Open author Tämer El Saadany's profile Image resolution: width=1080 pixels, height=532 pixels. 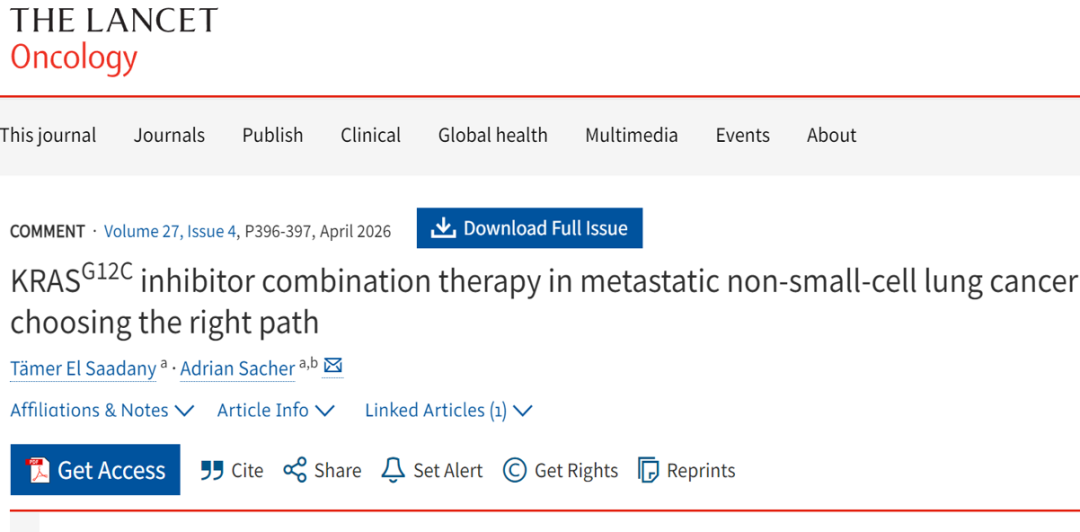tap(83, 368)
